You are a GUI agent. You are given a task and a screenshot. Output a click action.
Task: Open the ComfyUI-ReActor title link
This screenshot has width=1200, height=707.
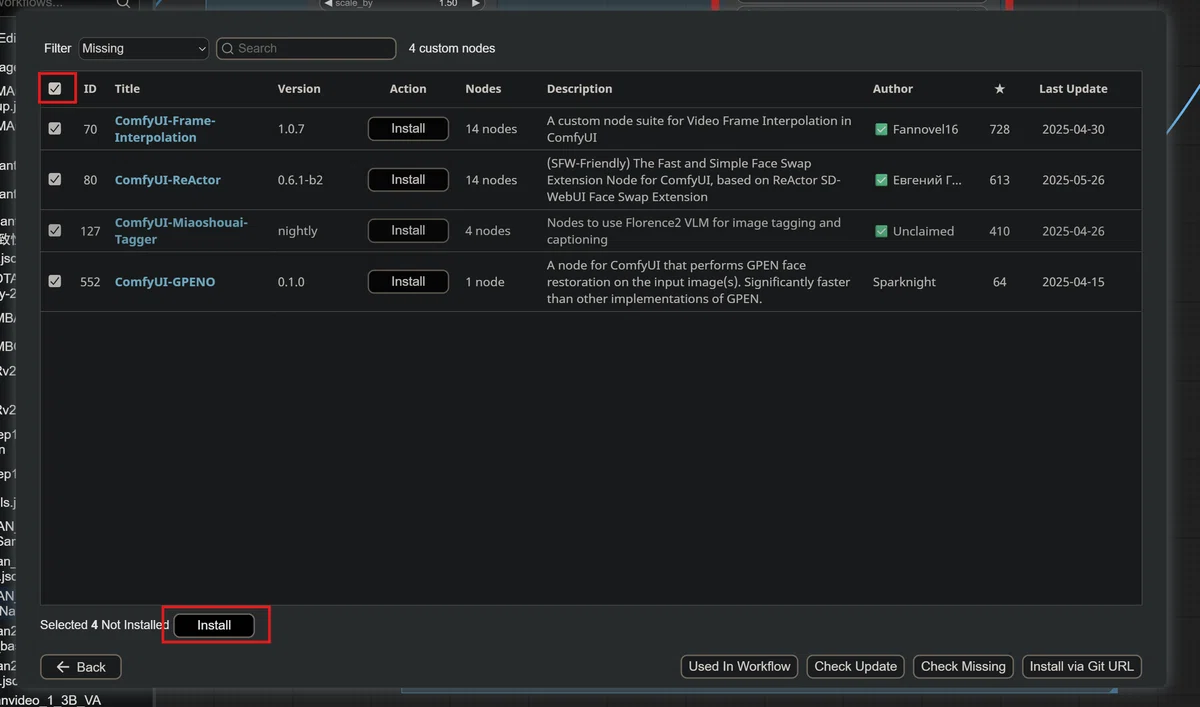tap(168, 180)
